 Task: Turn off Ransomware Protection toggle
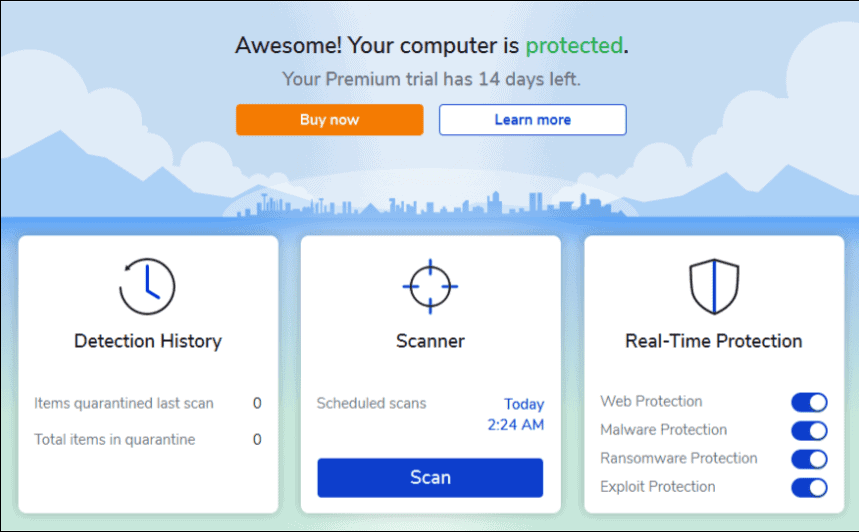coord(809,459)
